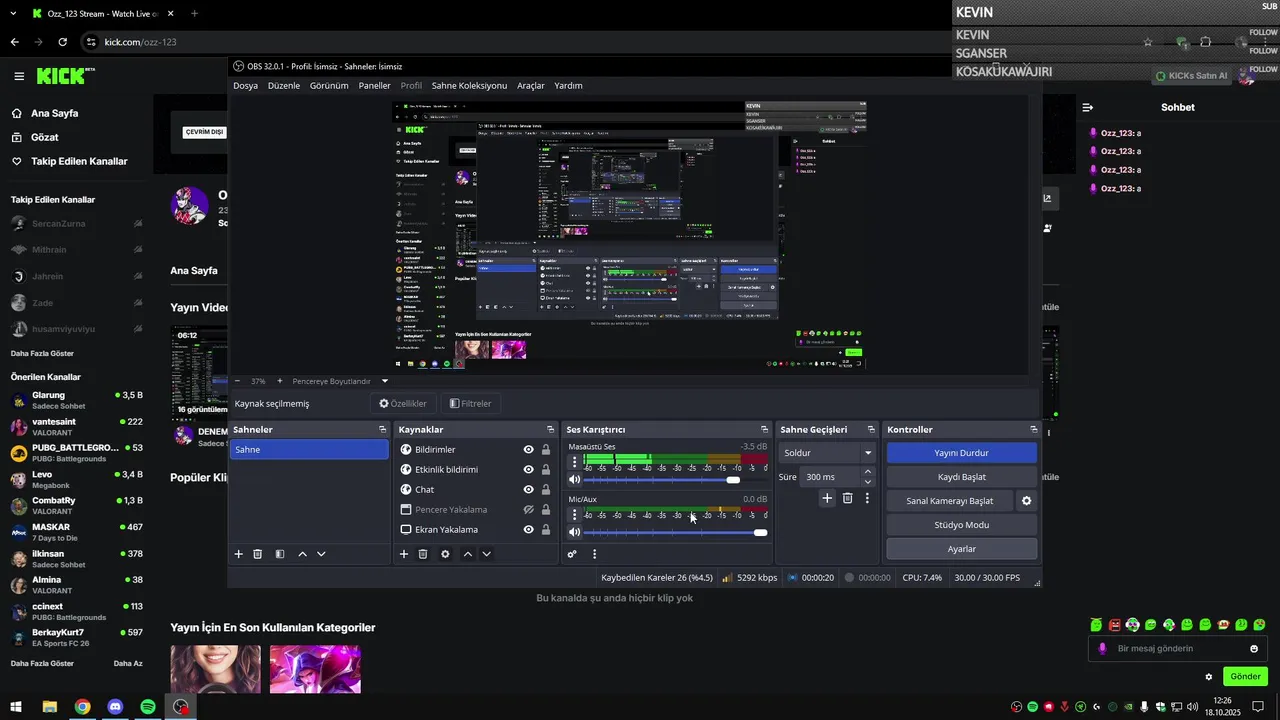Expand Daha Fazla Göster under recommended channels
Image resolution: width=1280 pixels, height=720 pixels.
[x=42, y=664]
